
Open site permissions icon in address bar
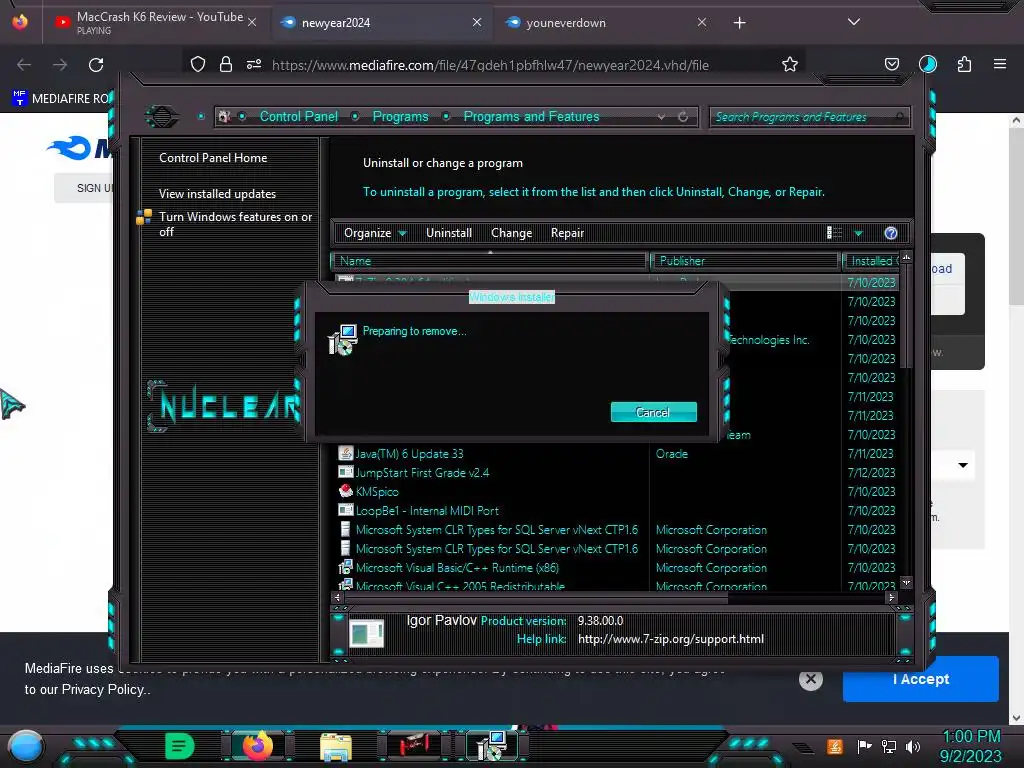click(x=254, y=64)
